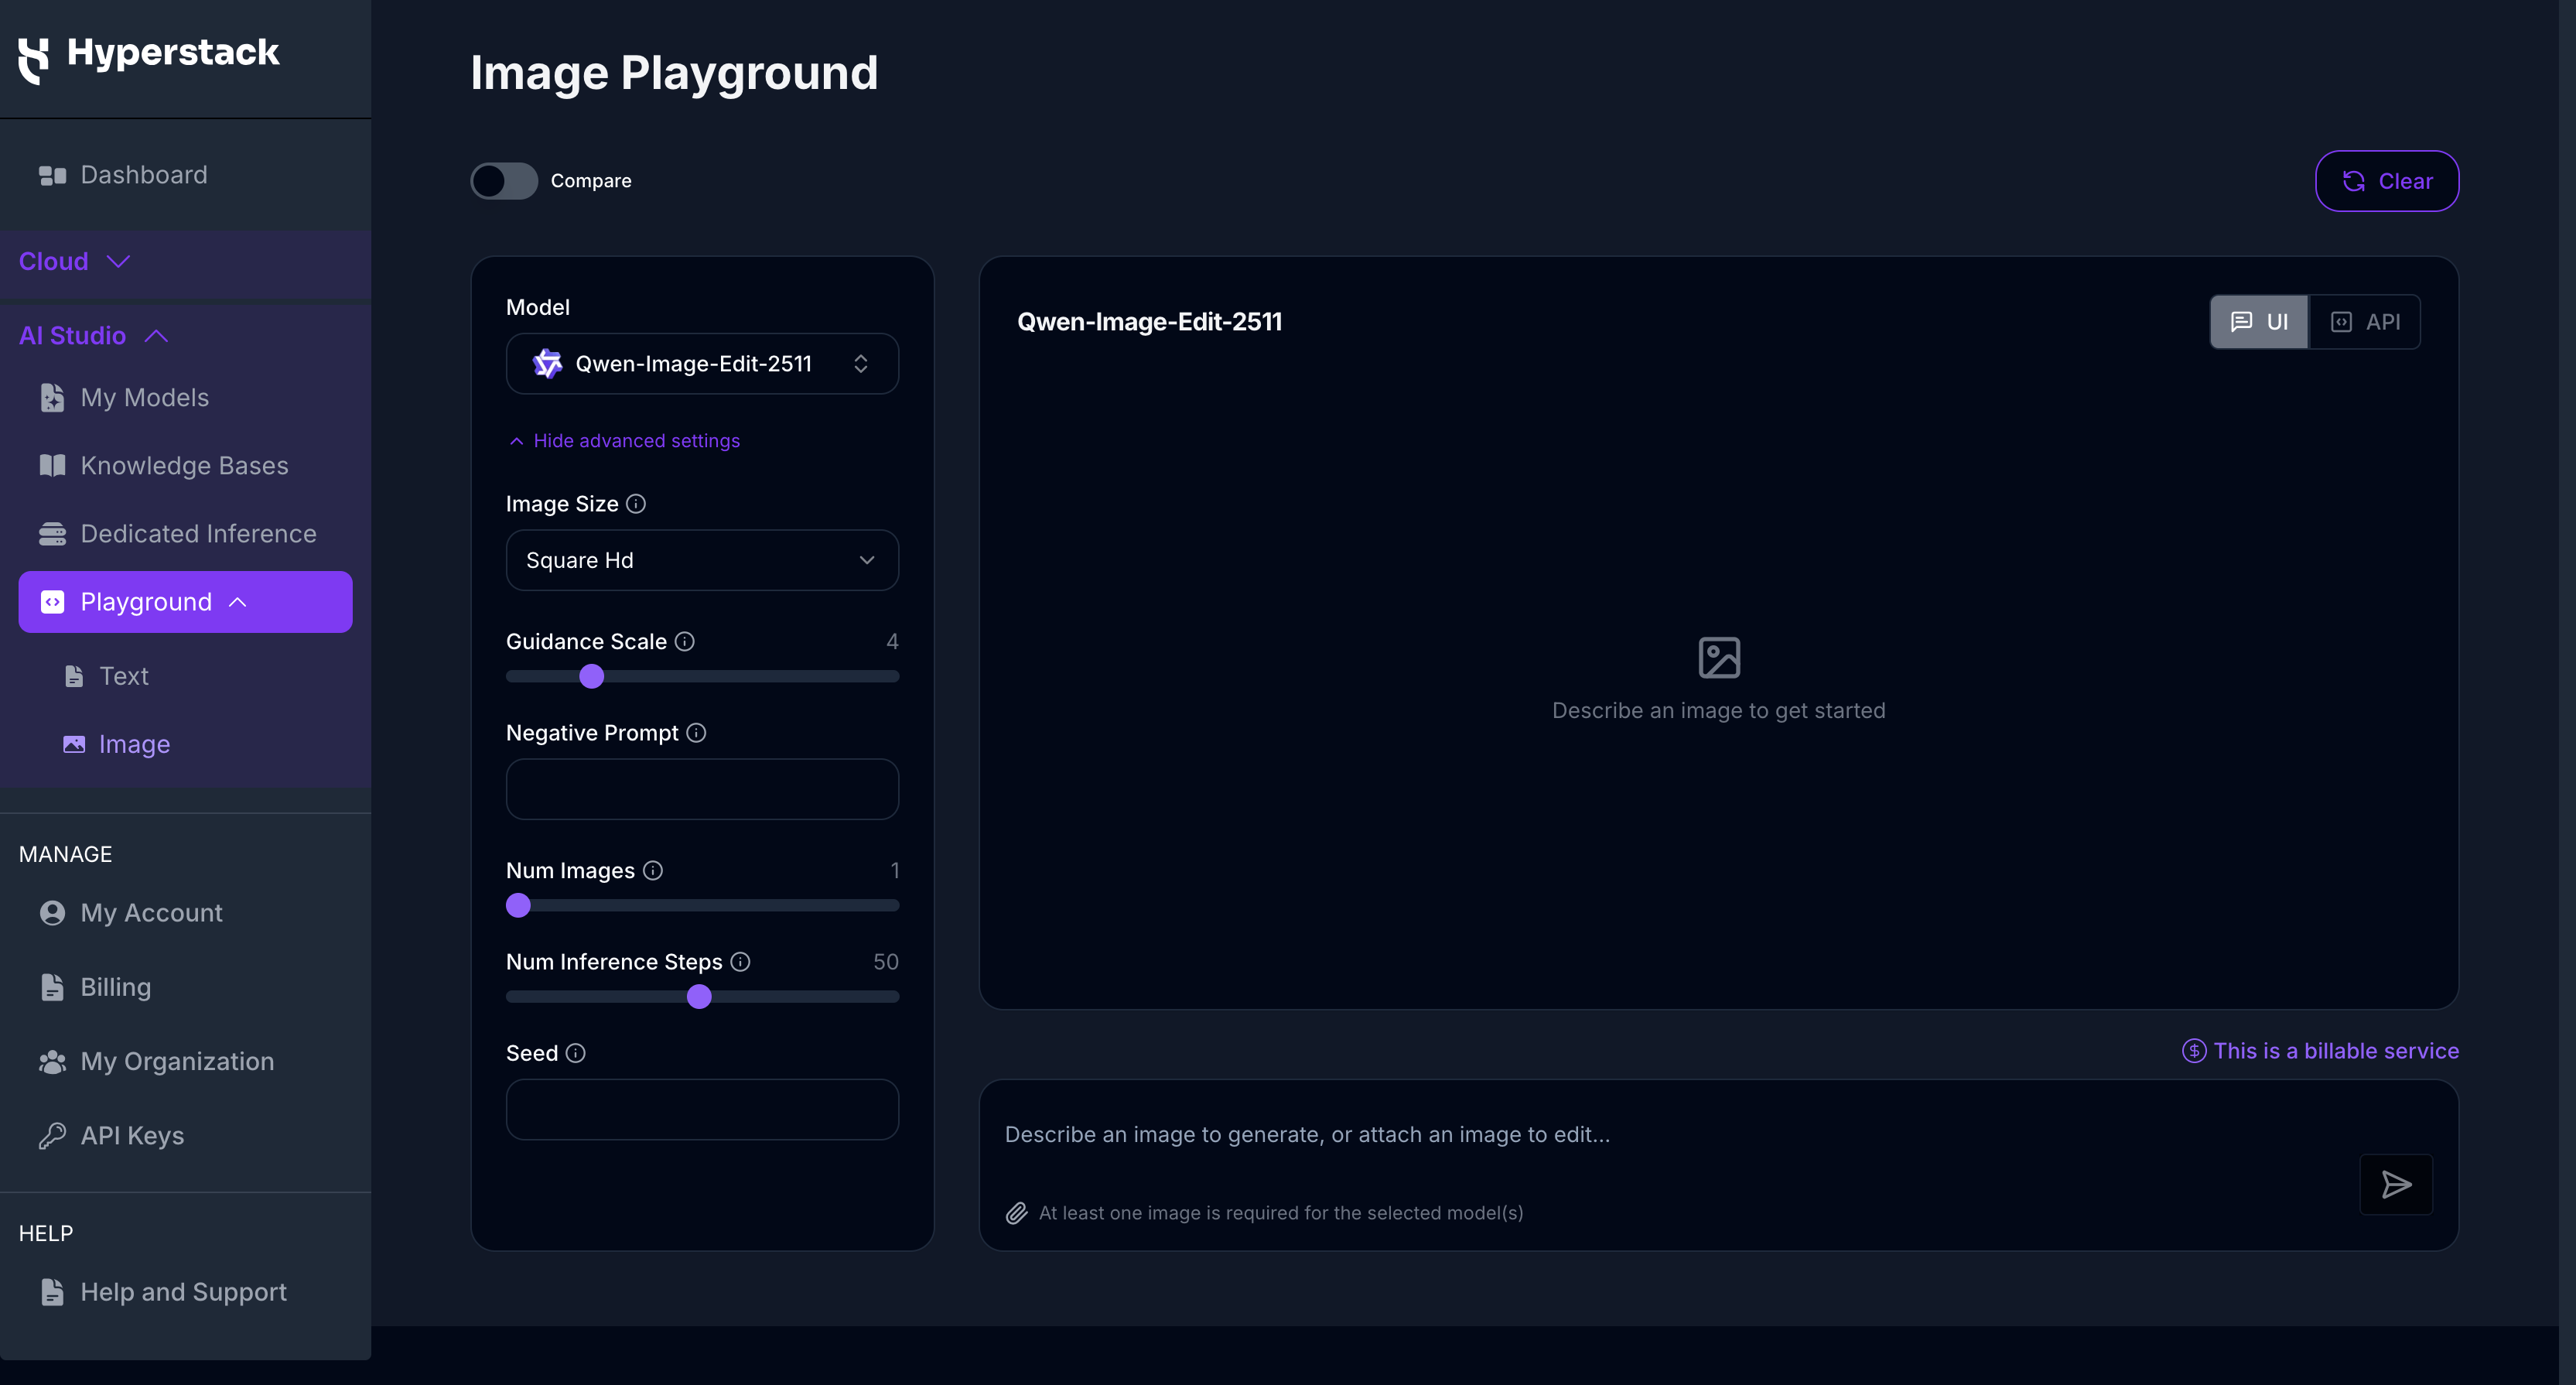Image resolution: width=2576 pixels, height=1385 pixels.
Task: Click the Num Inference Steps slider handle
Action: (699, 997)
